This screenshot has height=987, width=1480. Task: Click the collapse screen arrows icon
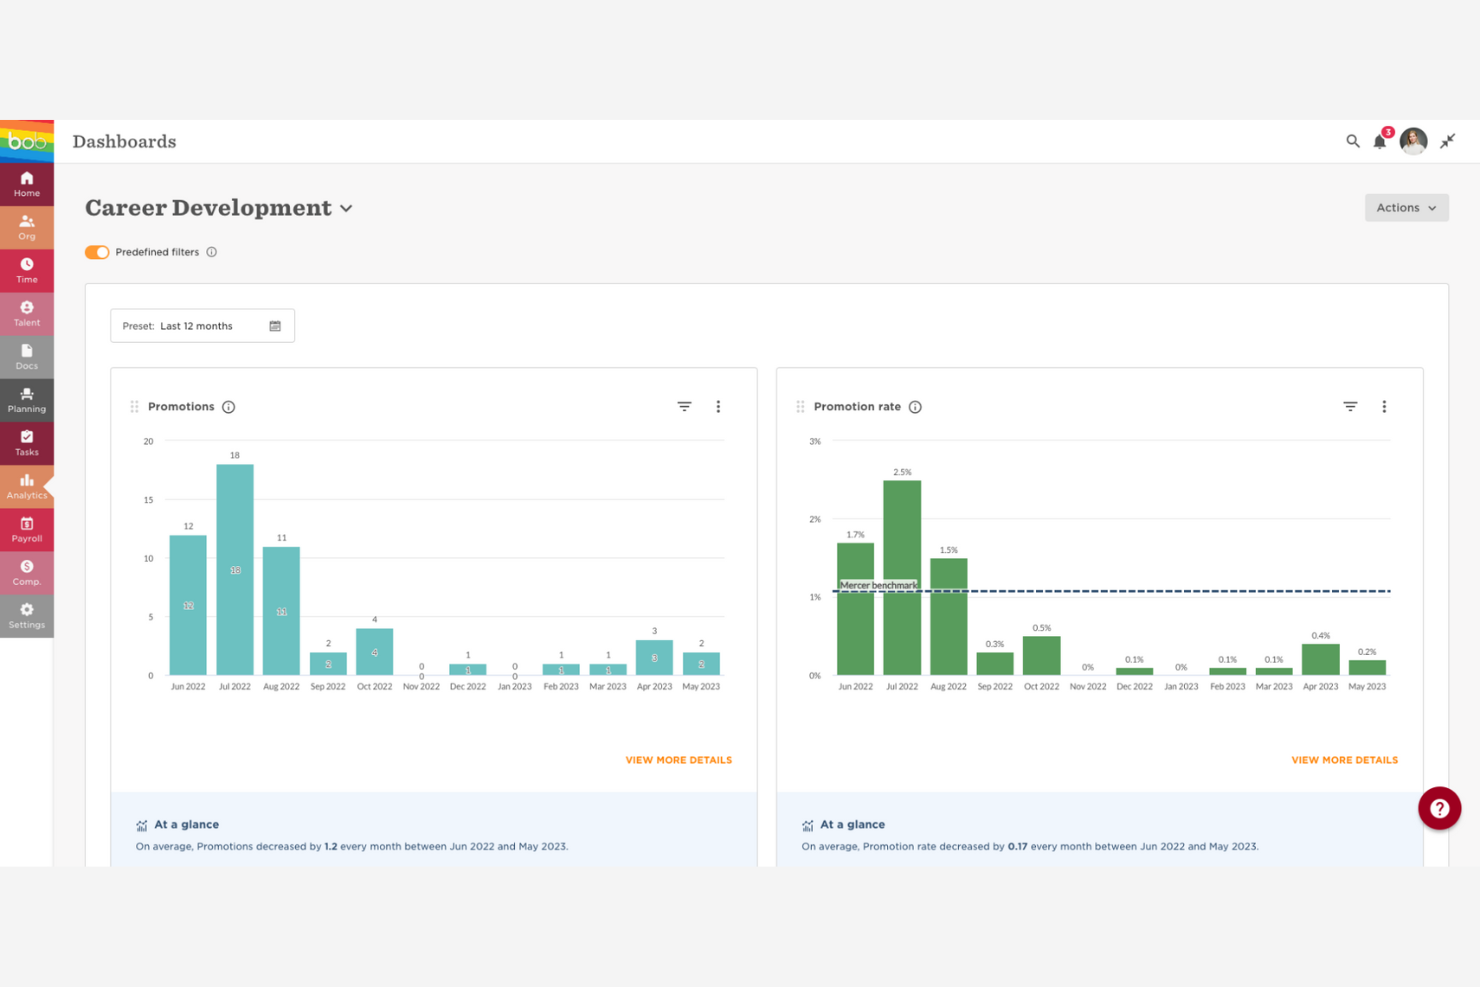point(1447,141)
